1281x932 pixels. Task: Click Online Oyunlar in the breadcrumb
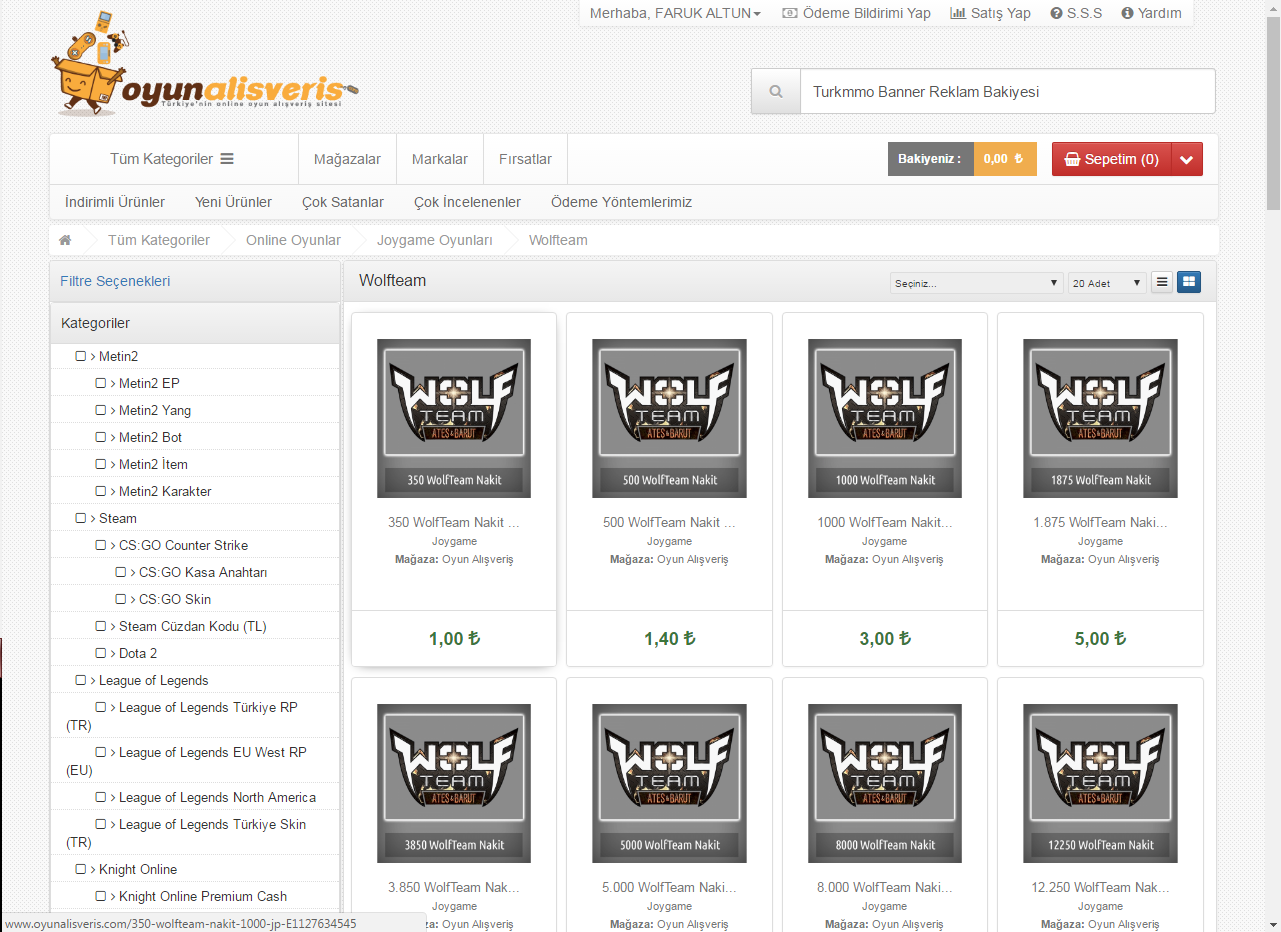coord(293,240)
